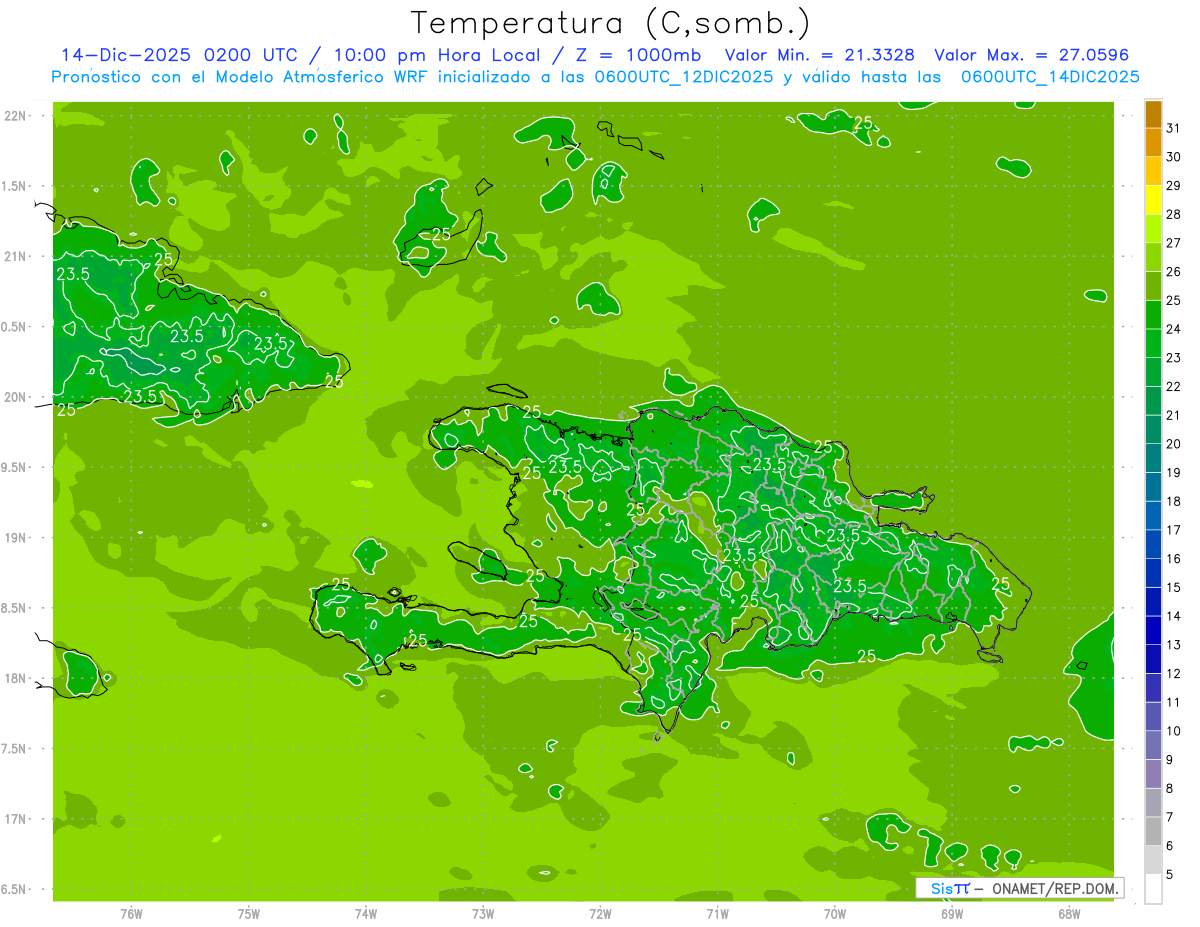Click the "15" label on the color scale

click(x=1174, y=587)
